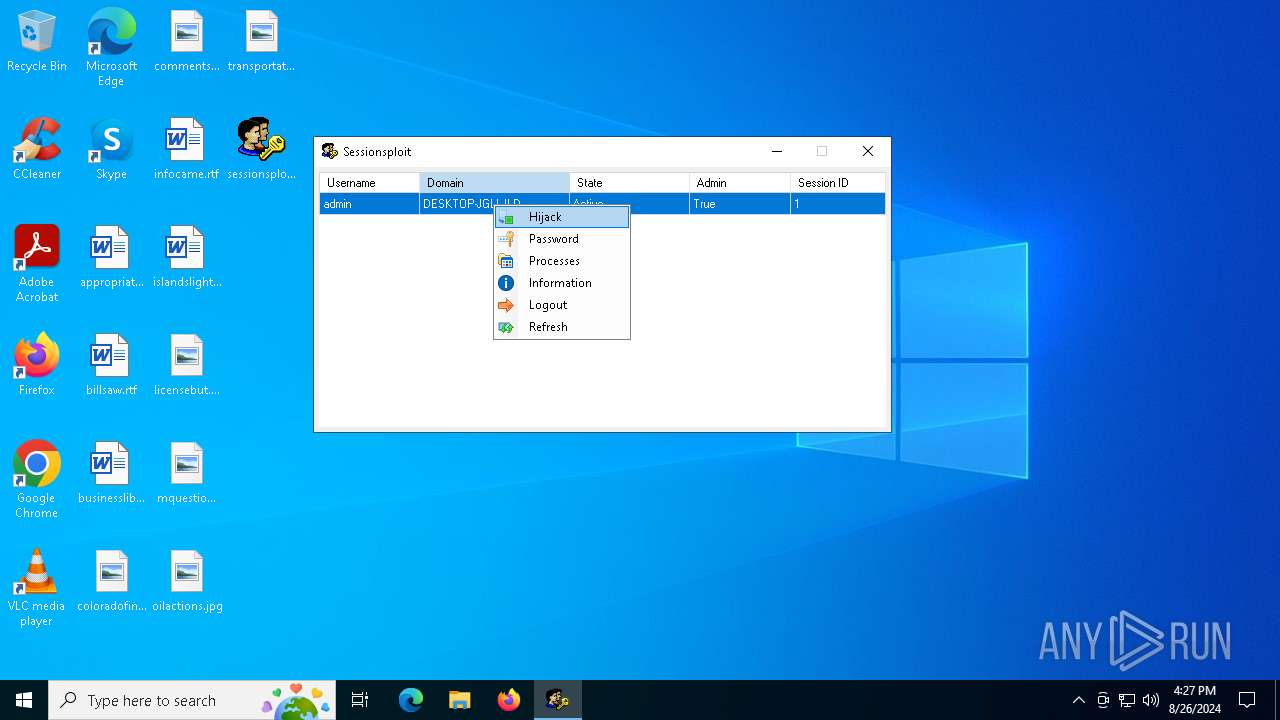Viewport: 1280px width, 720px height.
Task: Open the Firefox desktop shortcut
Action: 37,365
